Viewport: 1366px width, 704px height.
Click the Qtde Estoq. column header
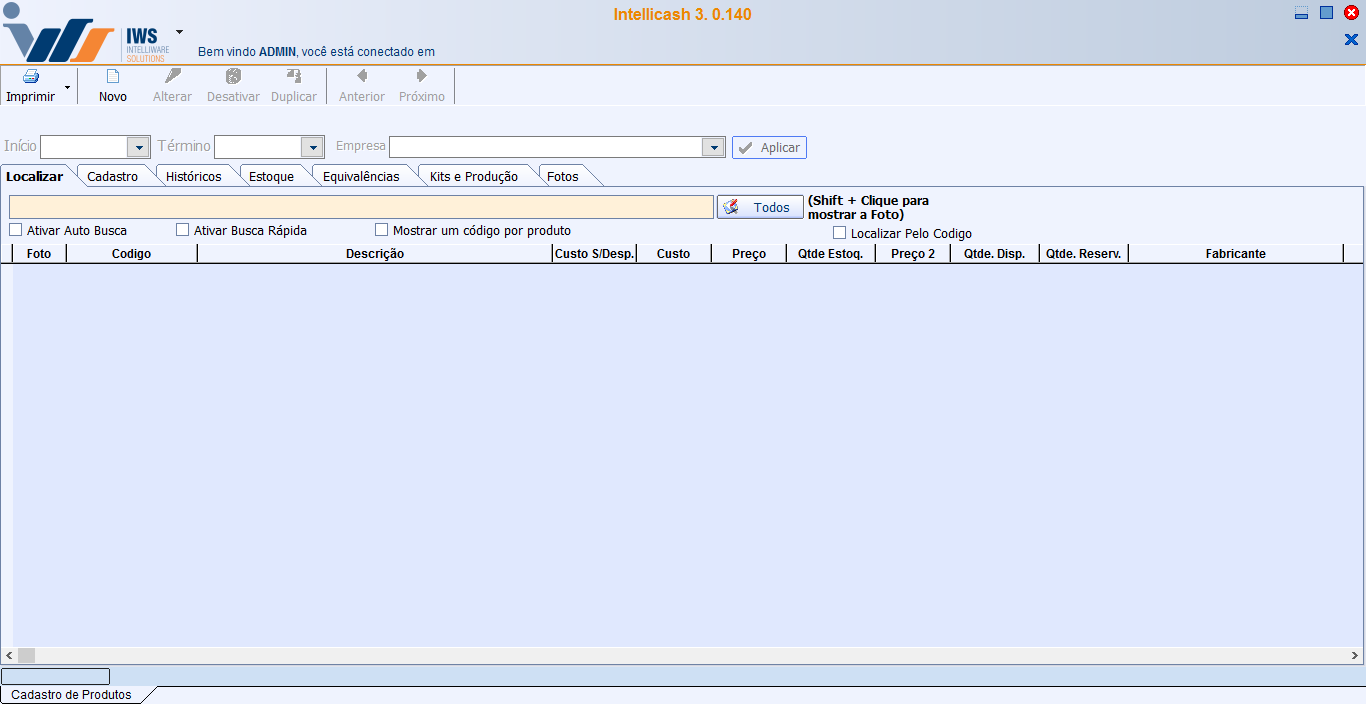(x=831, y=254)
